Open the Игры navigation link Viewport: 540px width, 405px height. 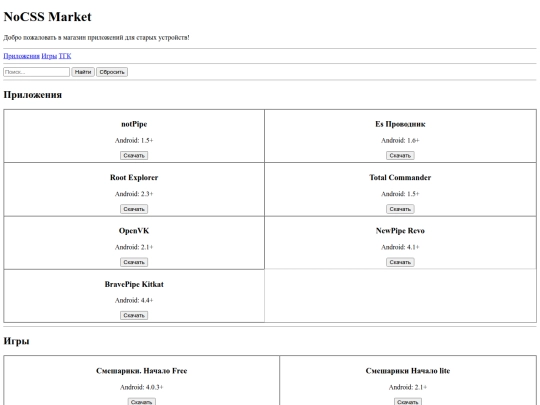pyautogui.click(x=49, y=56)
